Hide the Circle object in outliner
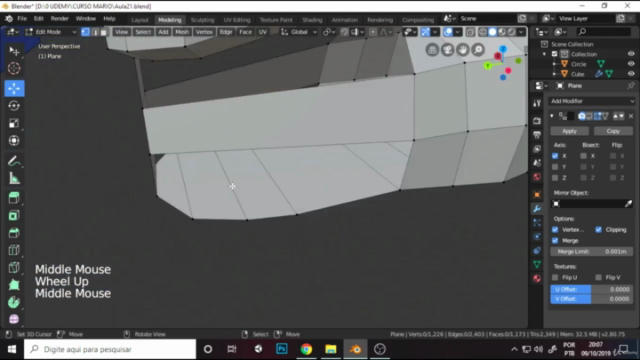The height and width of the screenshot is (360, 640). pos(631,64)
